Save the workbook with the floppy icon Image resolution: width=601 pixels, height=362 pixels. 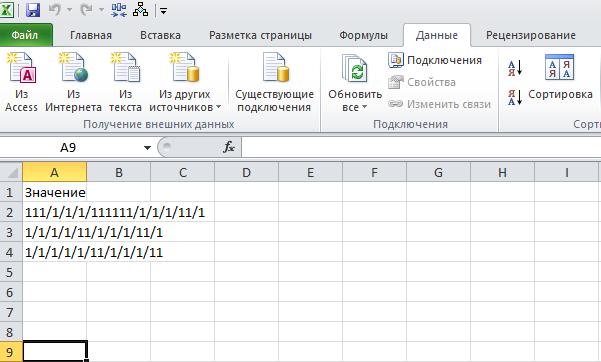click(33, 10)
